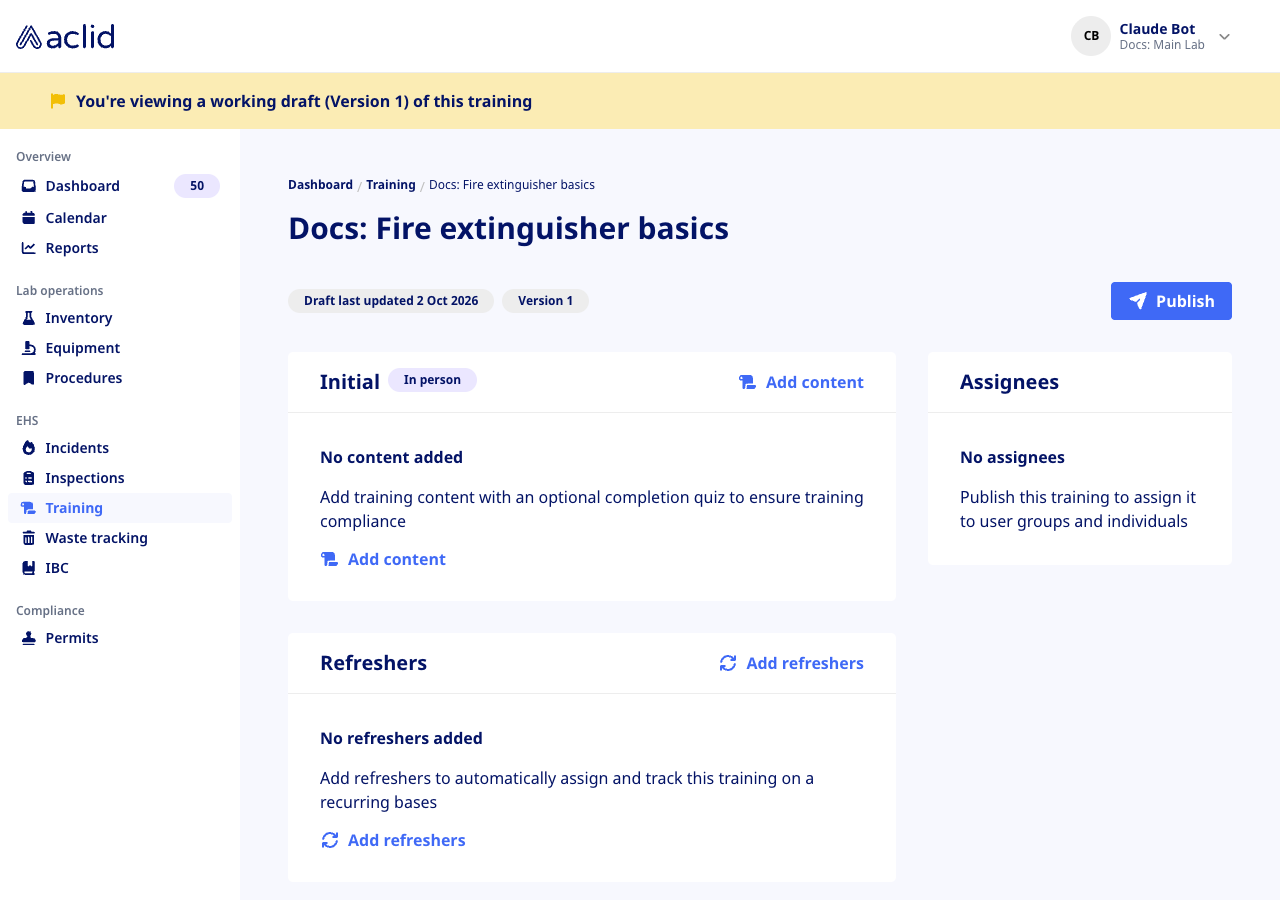Click the Assignees heading
The width and height of the screenshot is (1280, 900).
click(1009, 382)
